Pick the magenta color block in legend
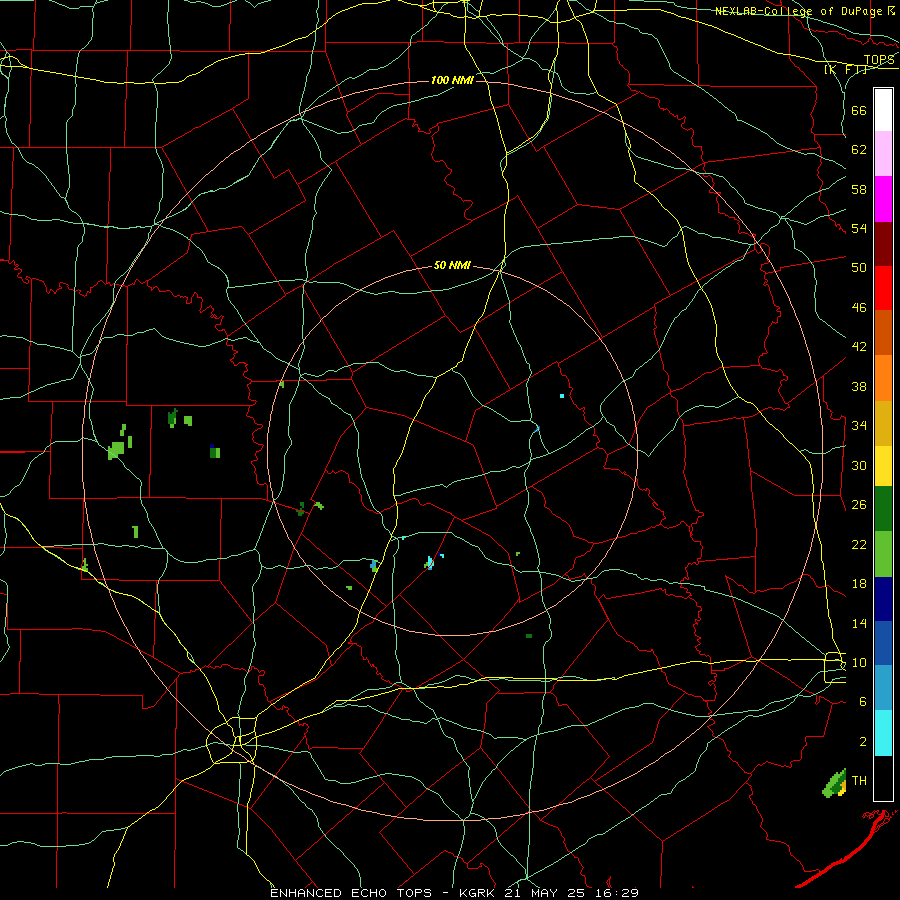 click(883, 199)
